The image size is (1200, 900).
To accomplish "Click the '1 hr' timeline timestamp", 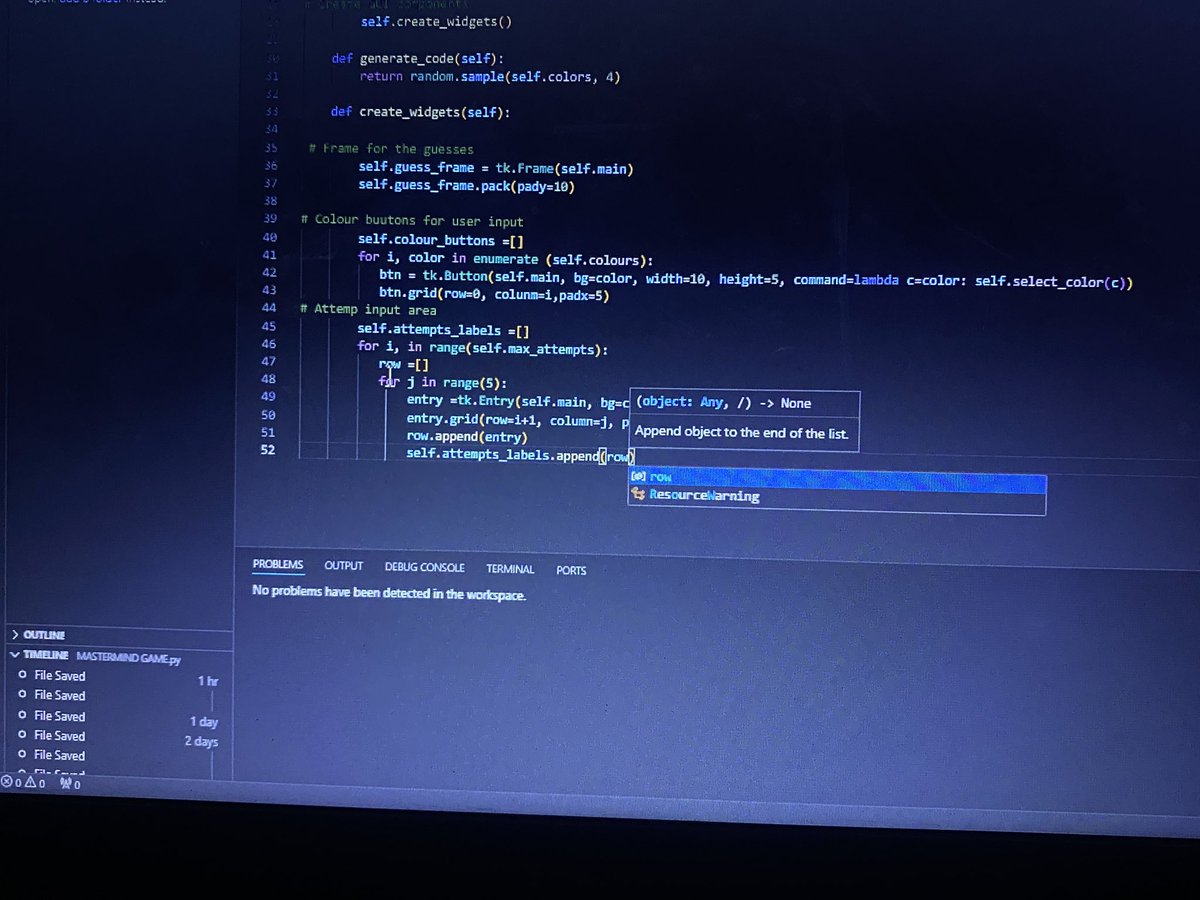I will click(x=208, y=681).
